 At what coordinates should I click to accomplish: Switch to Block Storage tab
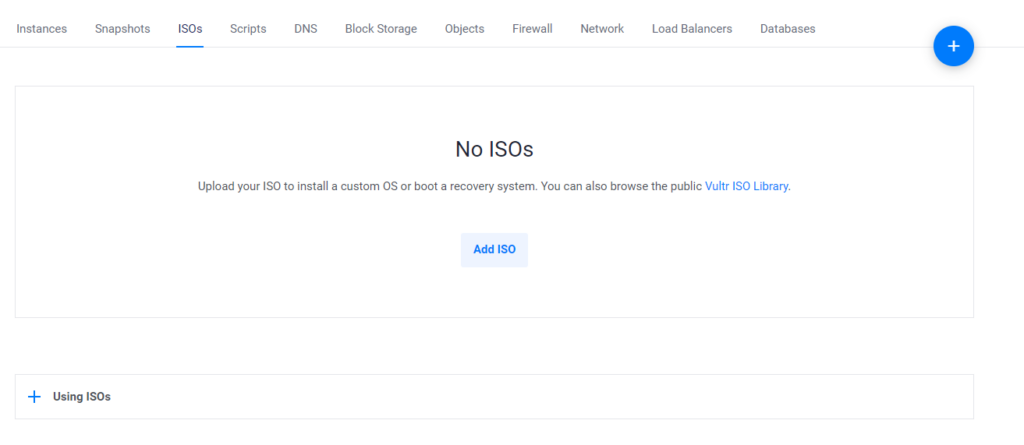(381, 29)
